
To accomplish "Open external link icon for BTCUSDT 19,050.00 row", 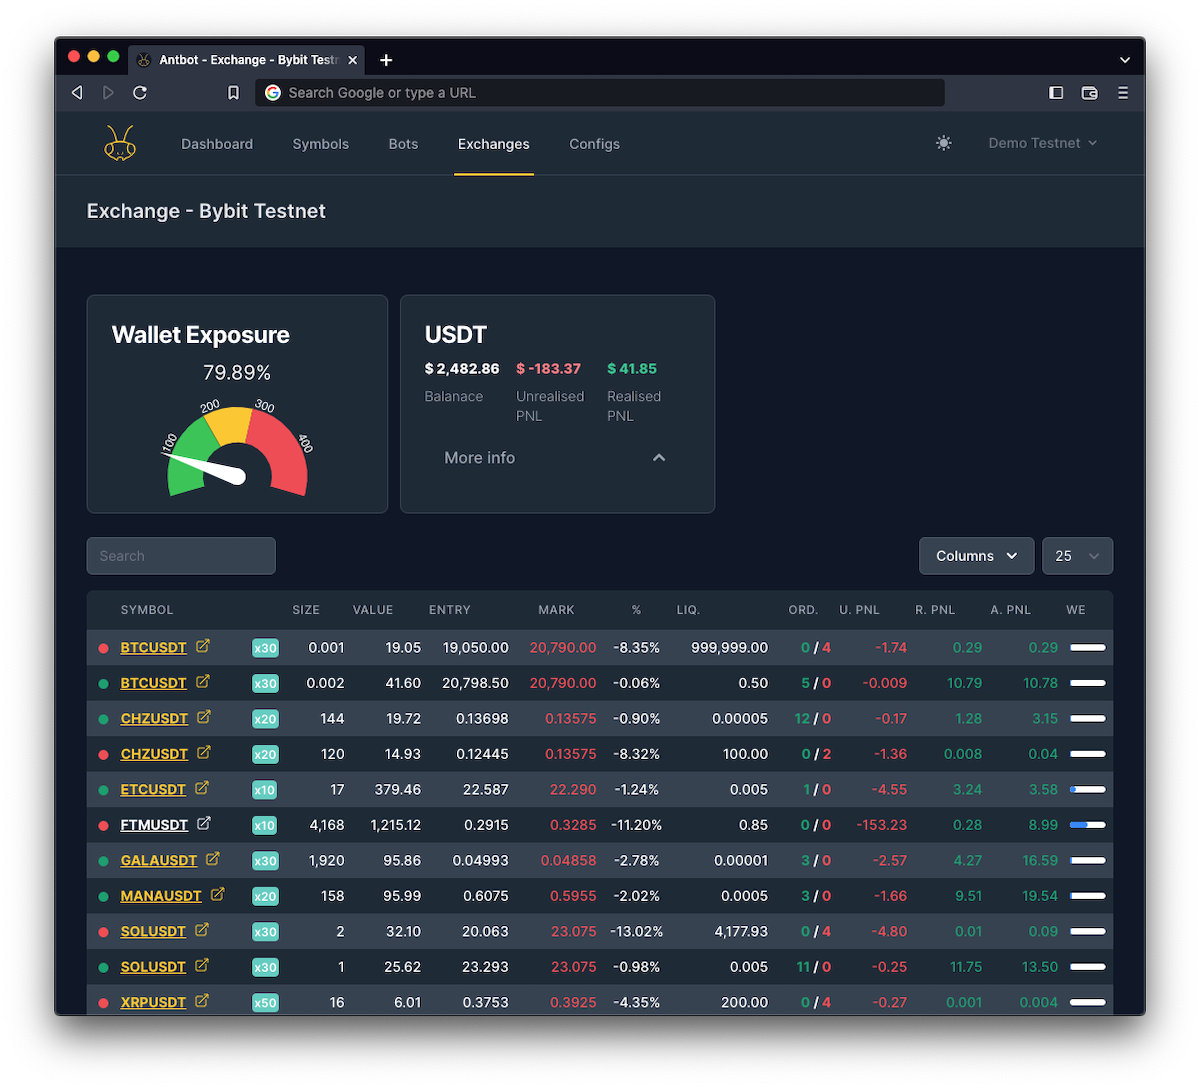I will tap(203, 646).
